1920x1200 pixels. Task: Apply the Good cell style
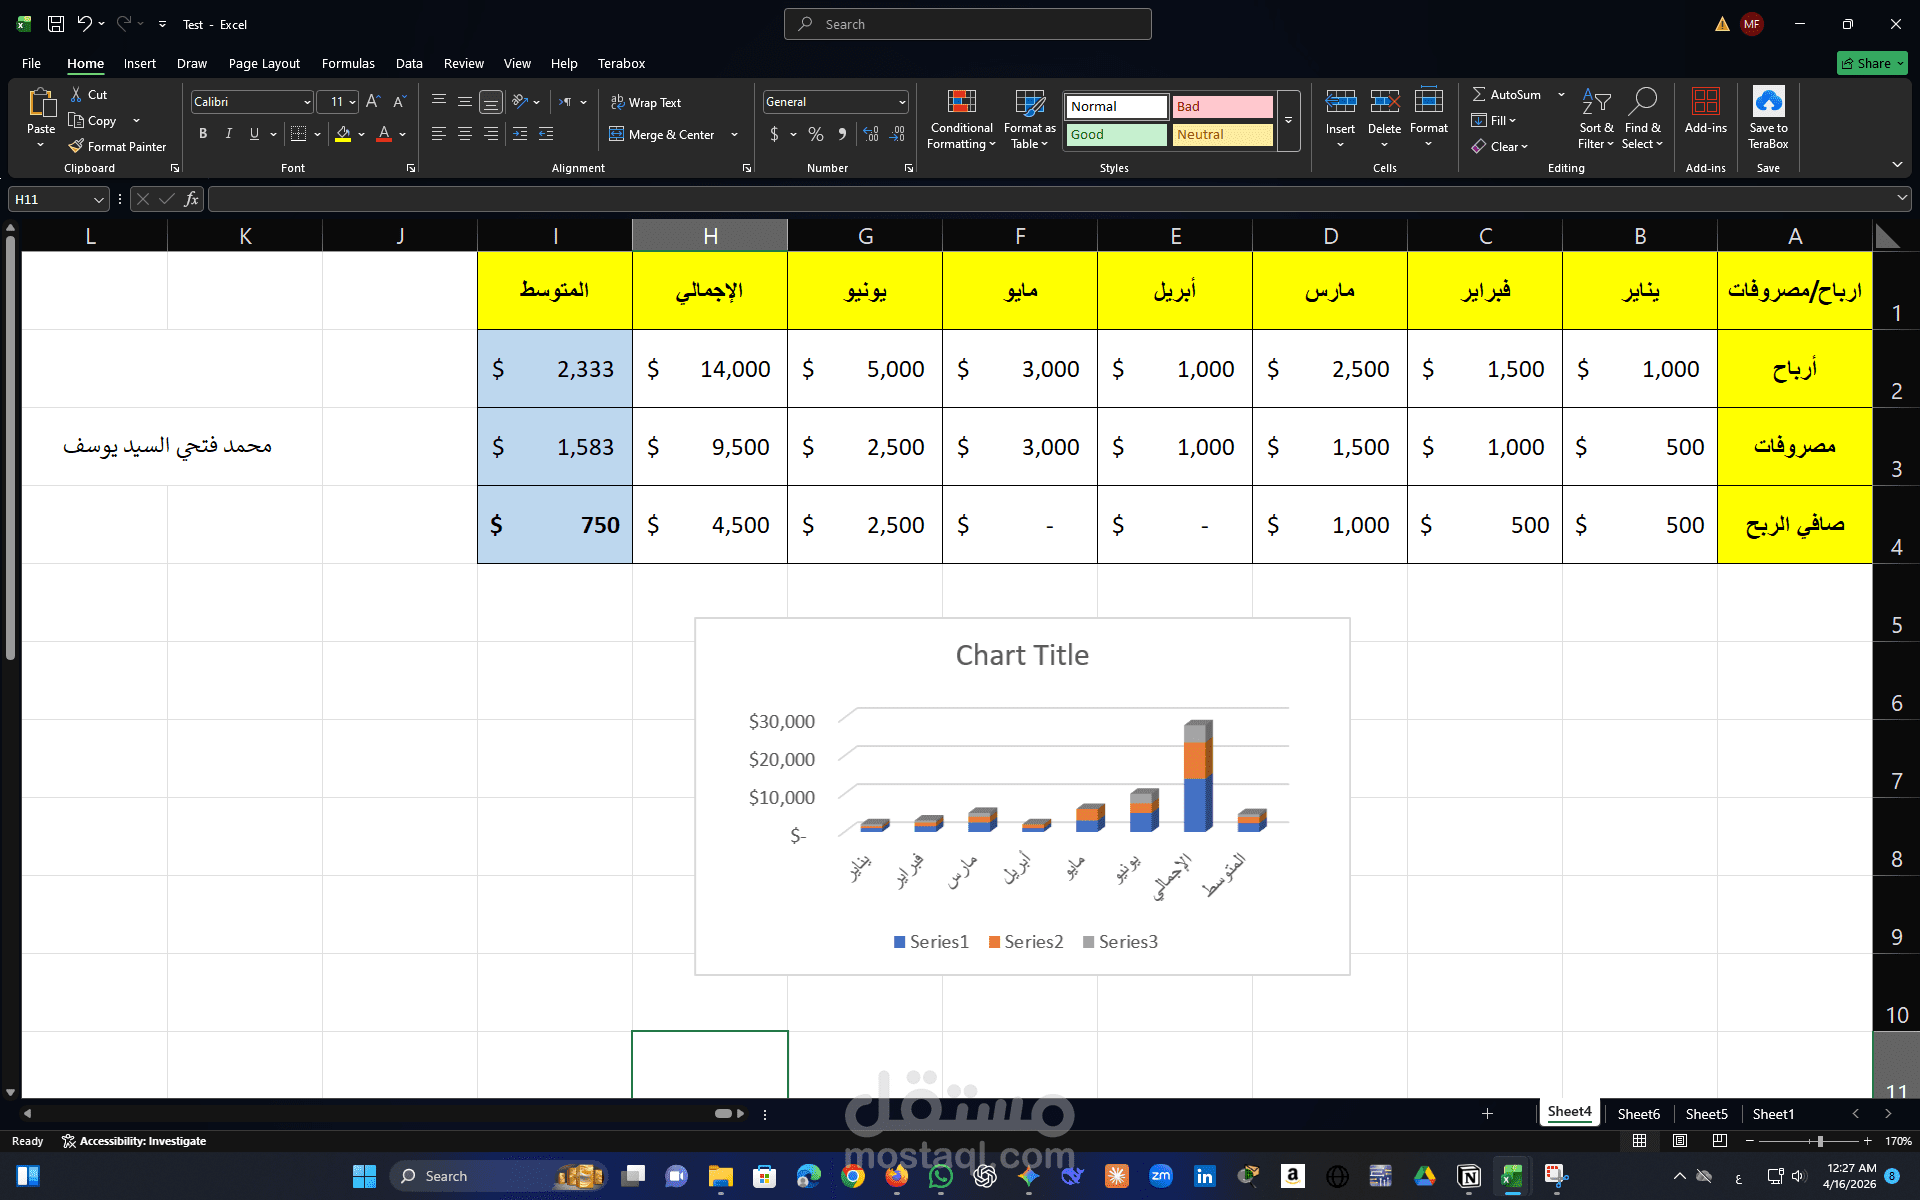[x=1116, y=135]
